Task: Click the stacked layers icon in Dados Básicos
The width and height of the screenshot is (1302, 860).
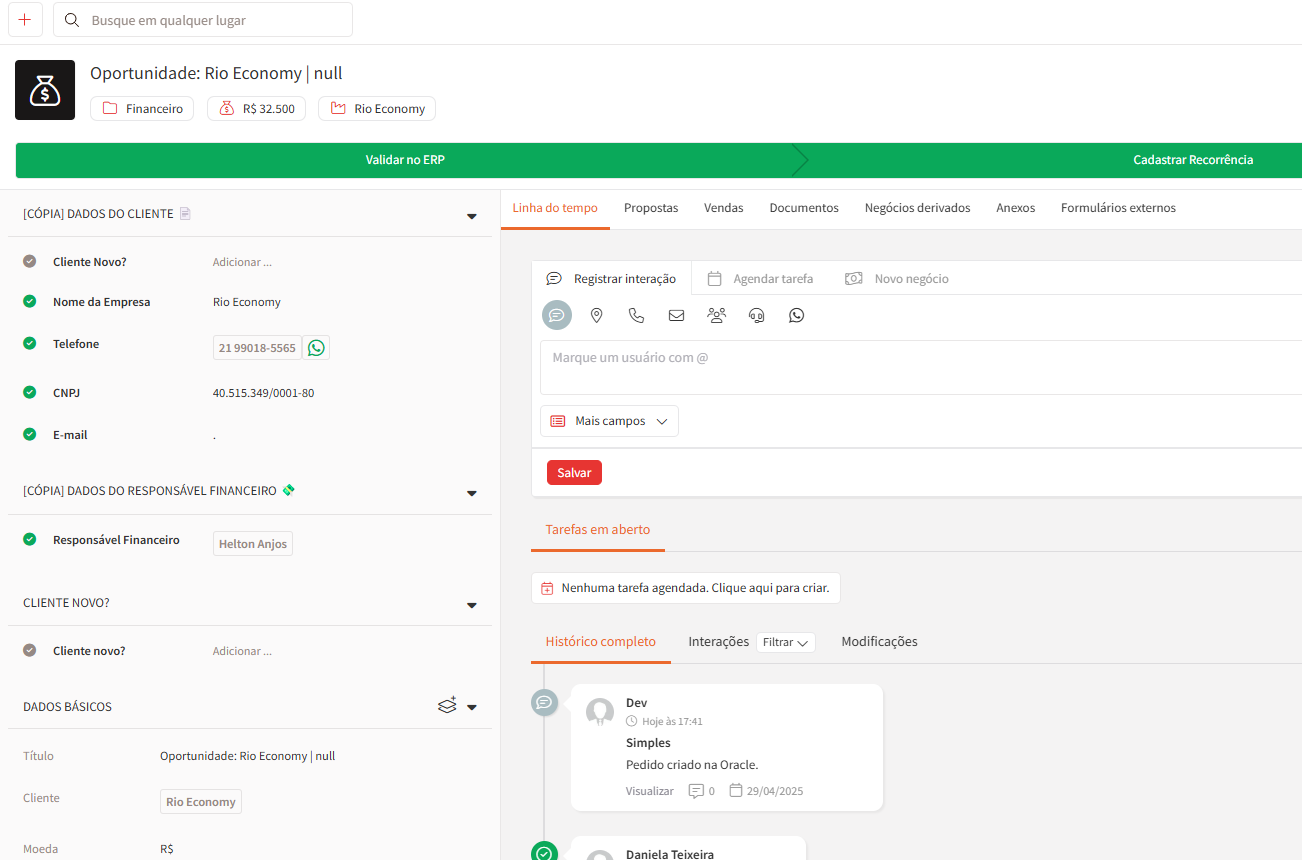Action: (447, 706)
